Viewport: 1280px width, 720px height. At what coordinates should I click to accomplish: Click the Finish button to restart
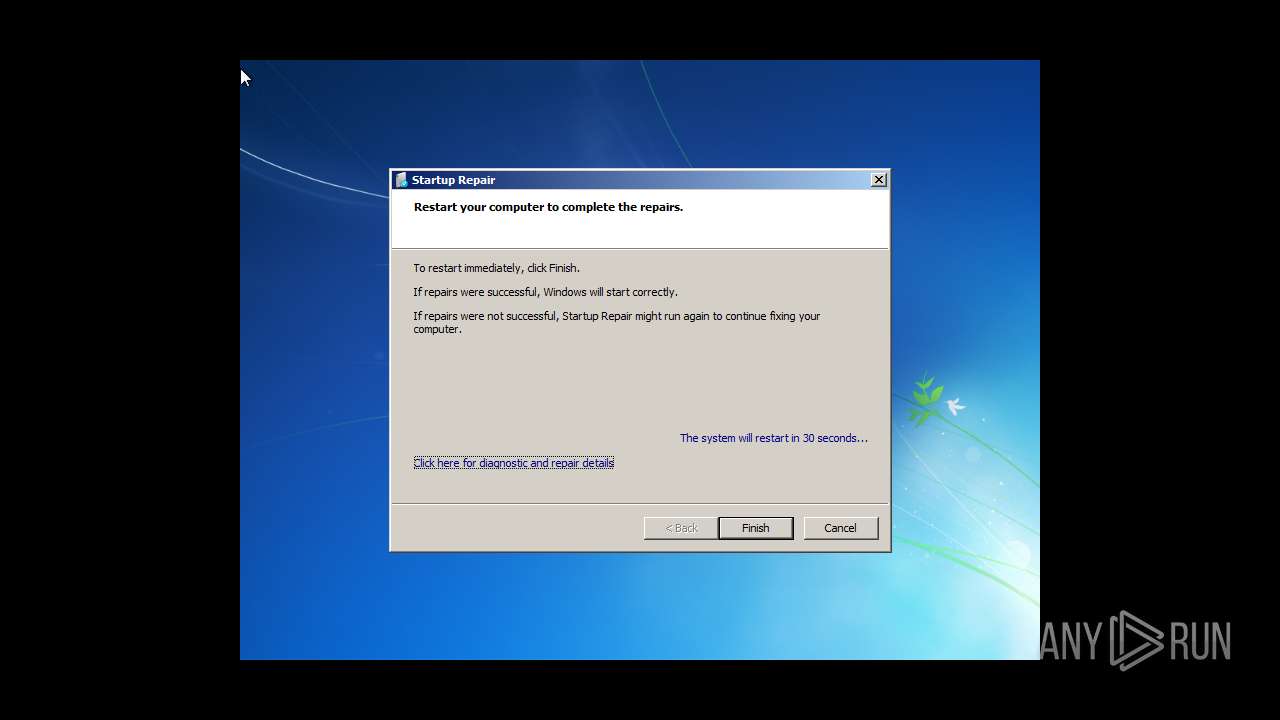click(755, 528)
